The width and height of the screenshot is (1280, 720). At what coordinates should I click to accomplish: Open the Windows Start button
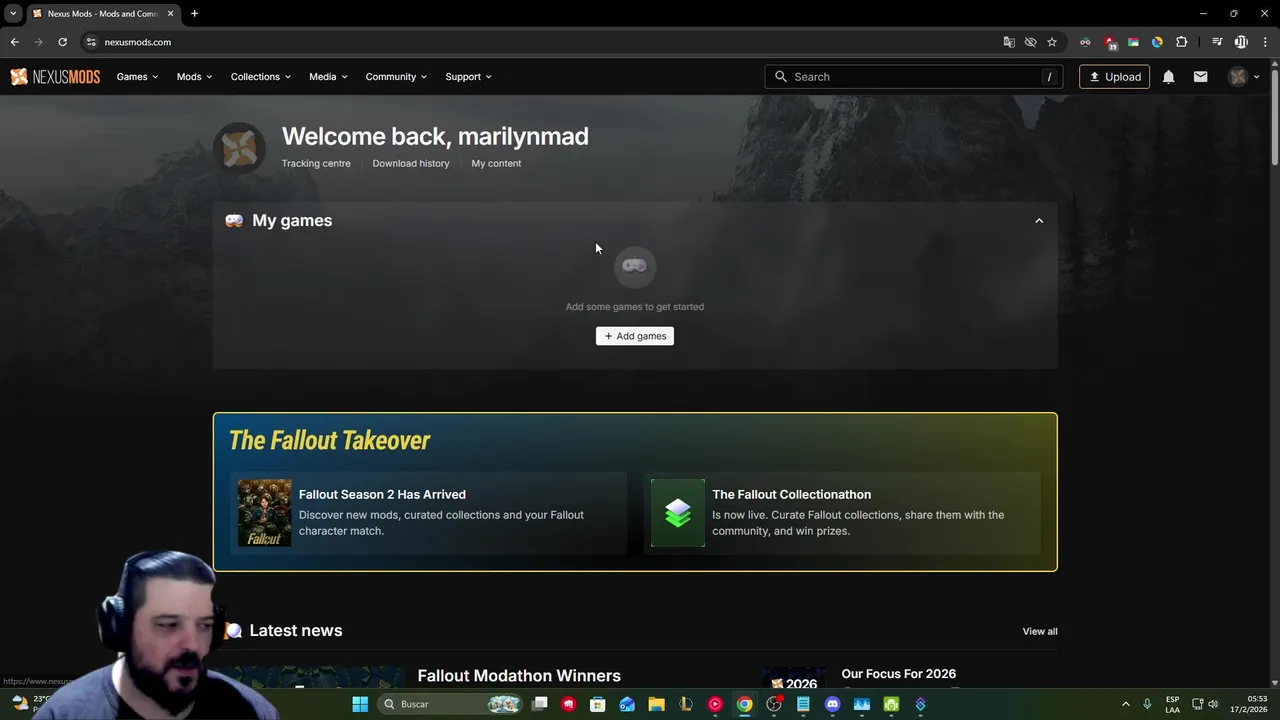[360, 704]
